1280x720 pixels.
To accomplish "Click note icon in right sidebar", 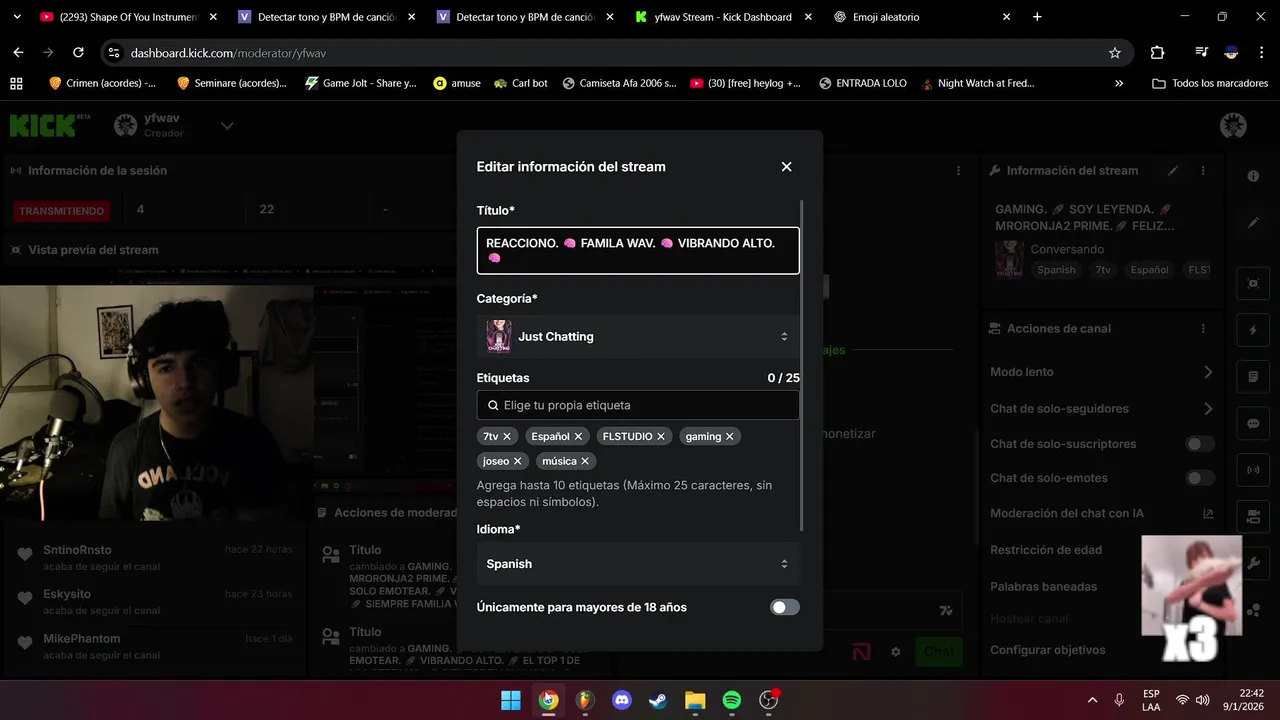I will tap(1253, 377).
